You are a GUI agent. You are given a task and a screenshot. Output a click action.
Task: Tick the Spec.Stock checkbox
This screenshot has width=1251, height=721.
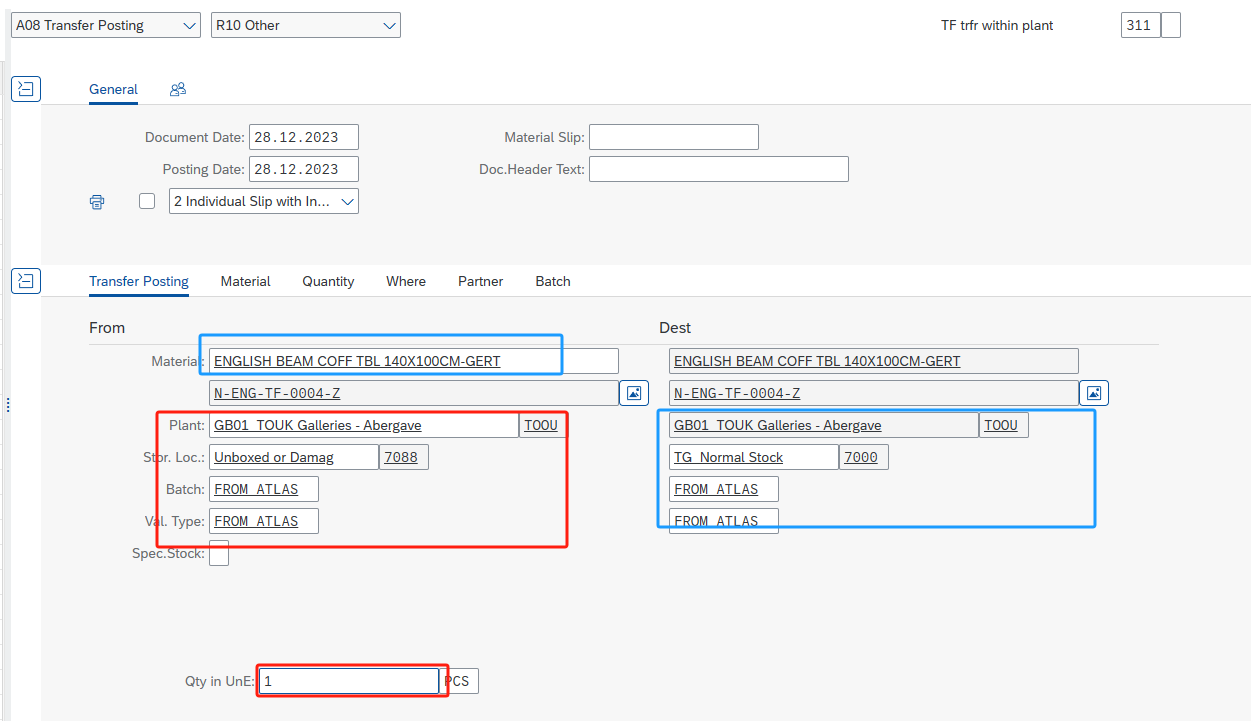tap(218, 553)
